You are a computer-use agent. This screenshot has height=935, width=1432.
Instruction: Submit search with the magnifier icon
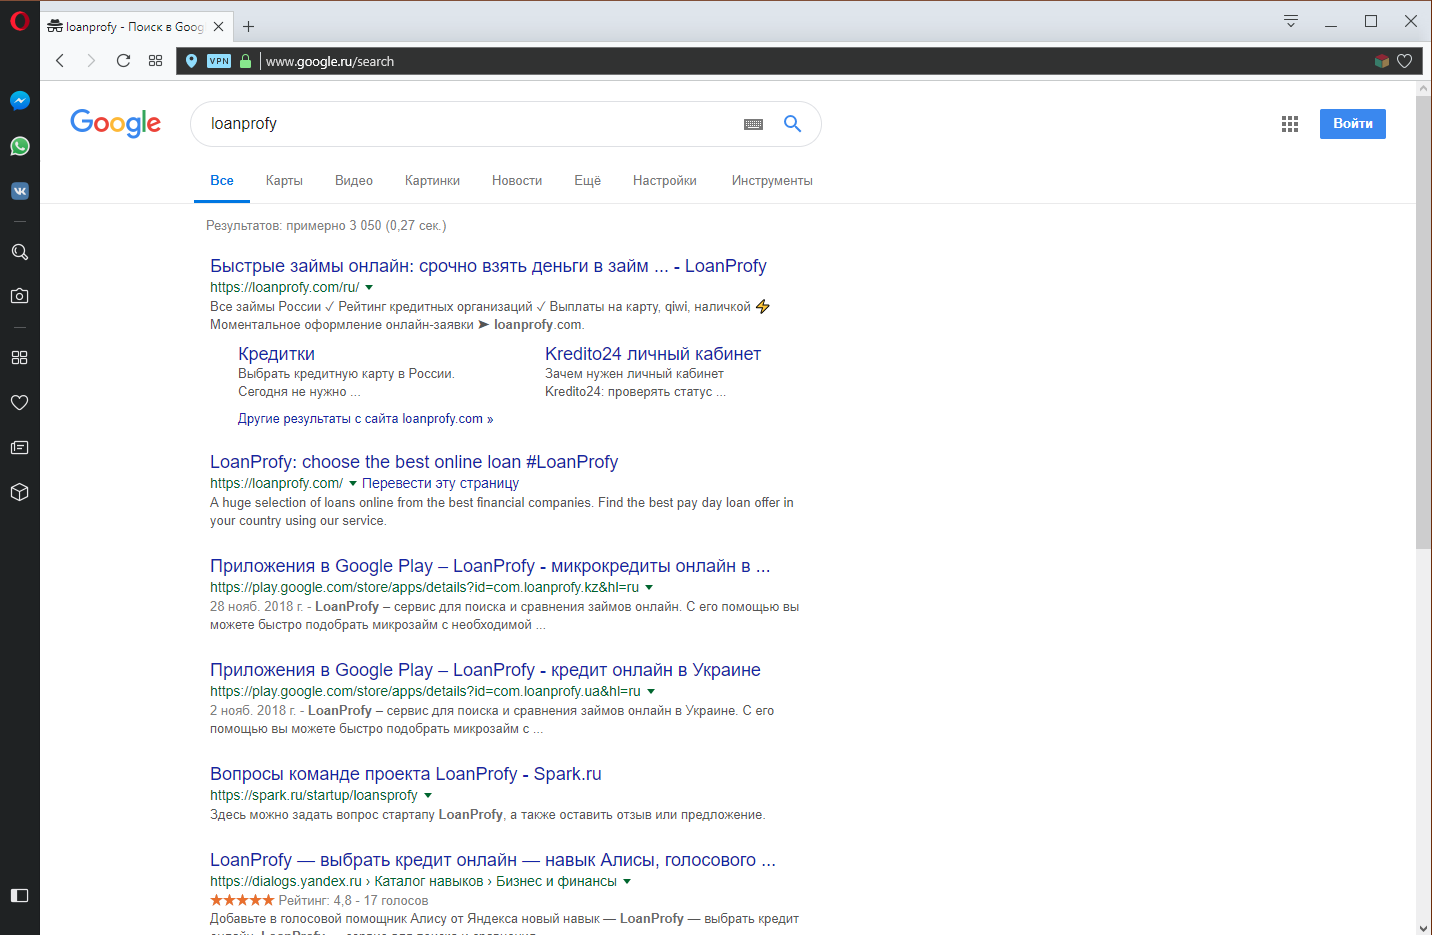pyautogui.click(x=792, y=124)
